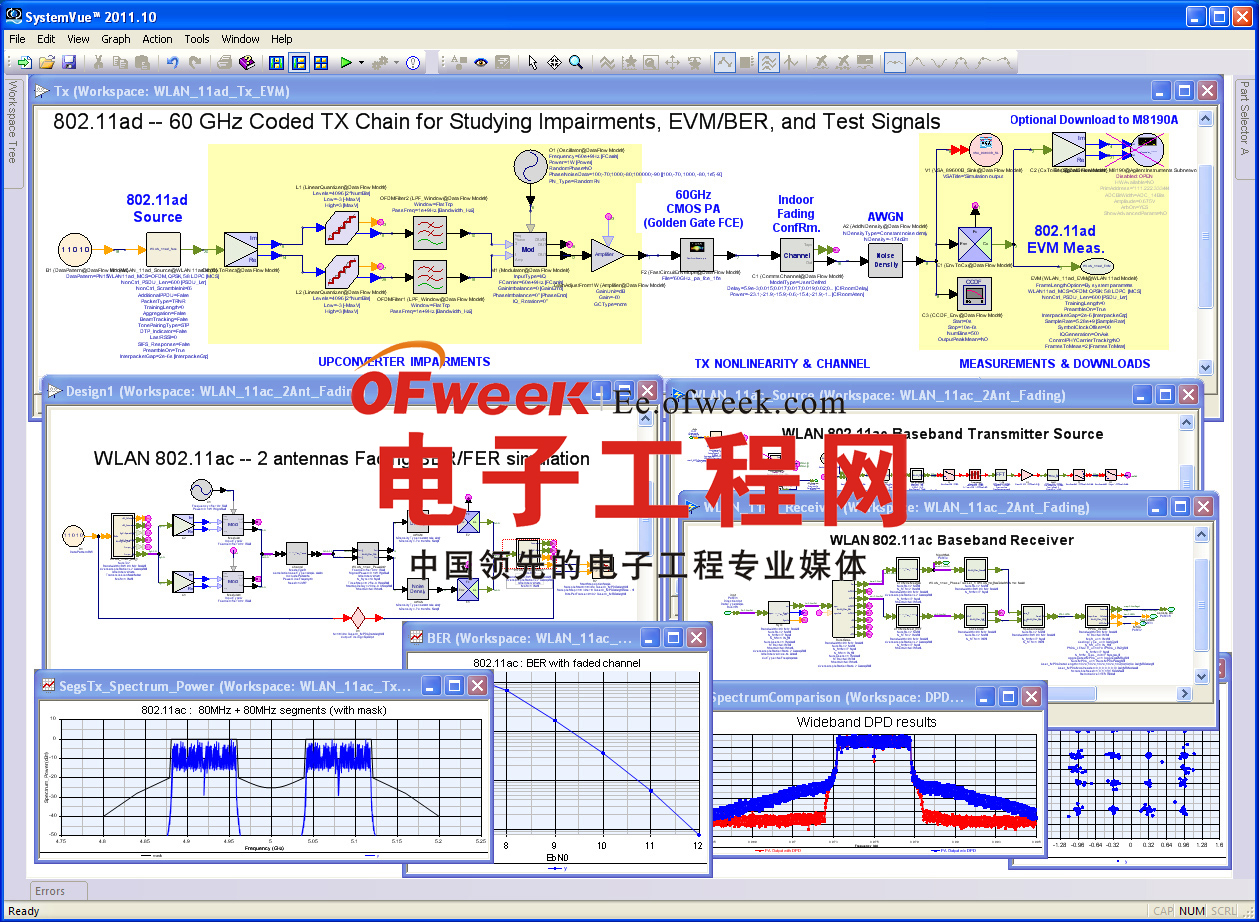Click the oscillator sine block in Tx schematic
Screen dimensions: 1259x922
[528, 167]
